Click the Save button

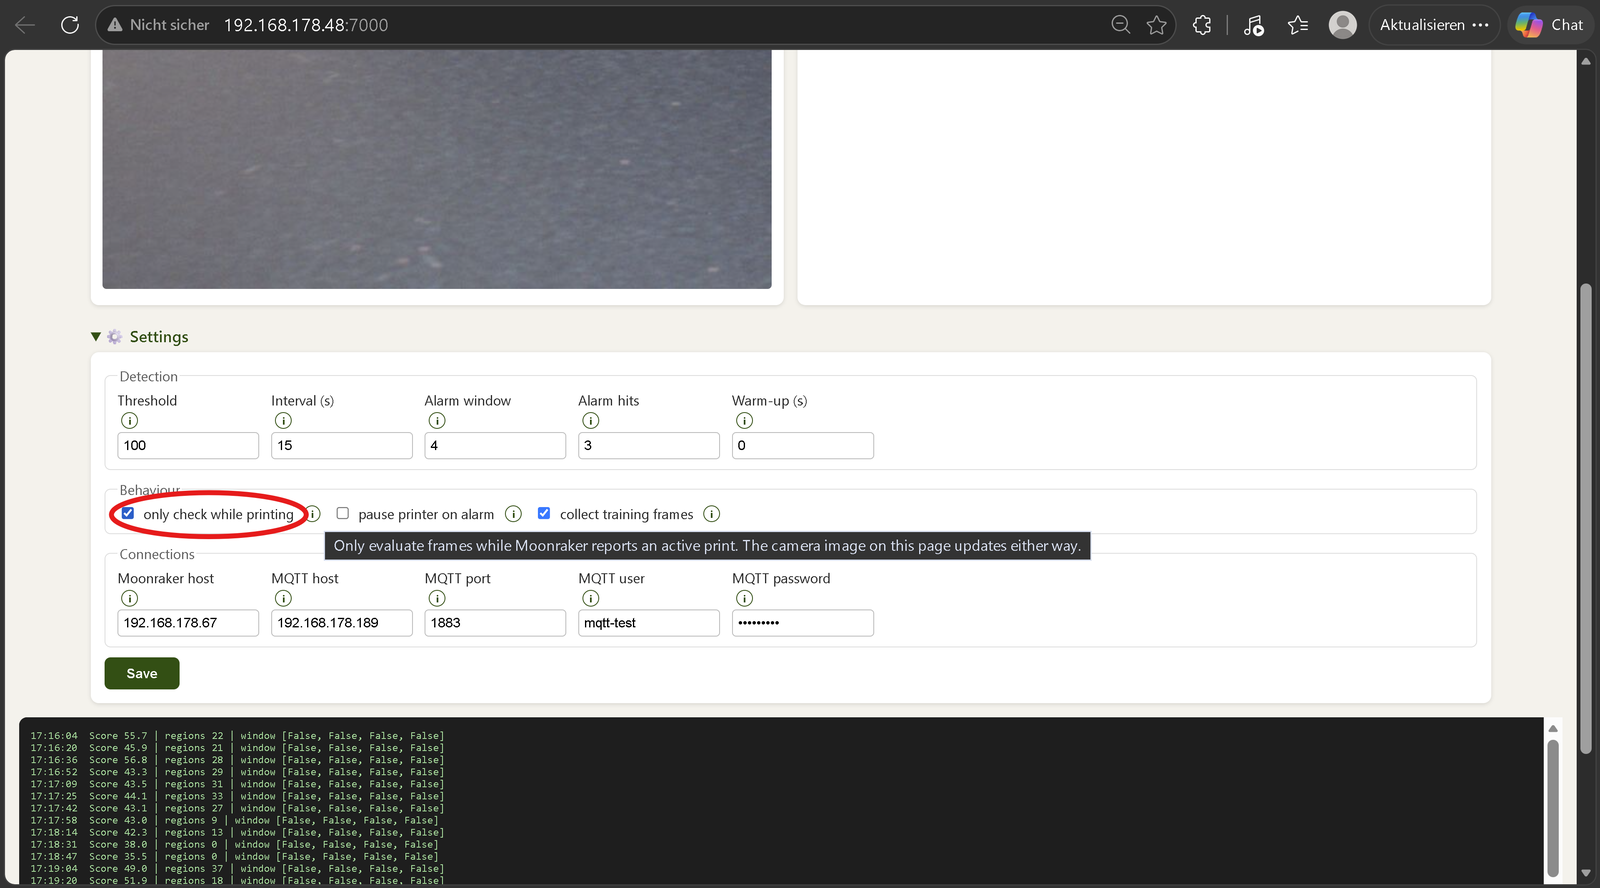pos(142,673)
